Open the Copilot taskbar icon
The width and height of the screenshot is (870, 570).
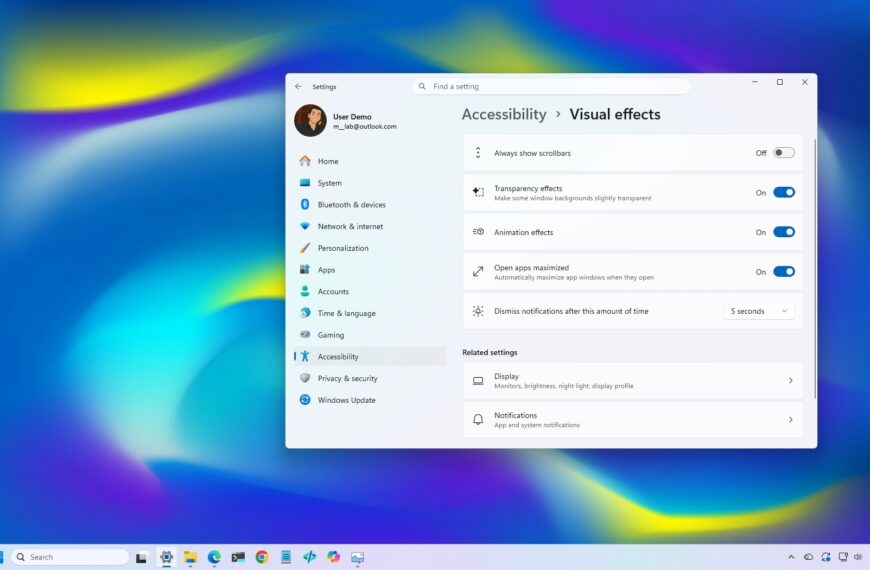(x=333, y=557)
